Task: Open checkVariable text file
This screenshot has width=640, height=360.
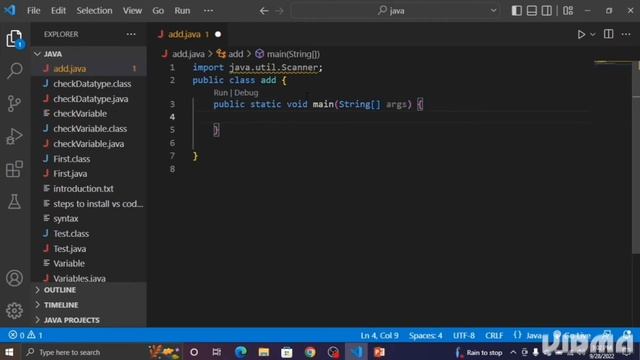Action: click(89, 113)
